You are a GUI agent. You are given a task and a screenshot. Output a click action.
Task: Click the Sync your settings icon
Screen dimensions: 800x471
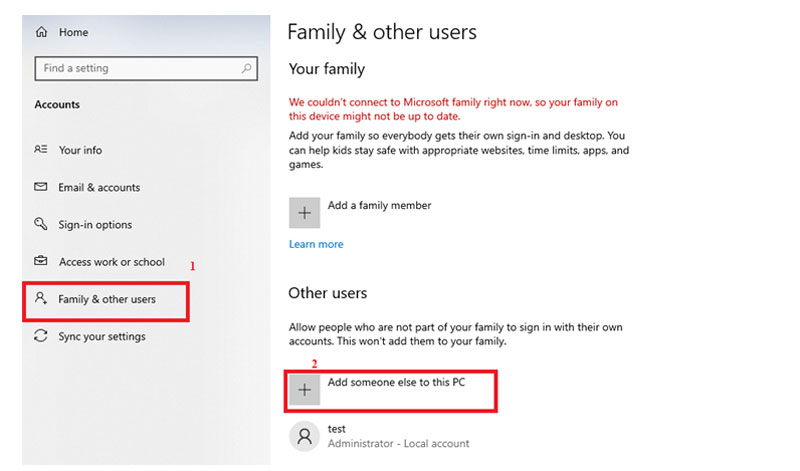(x=41, y=337)
